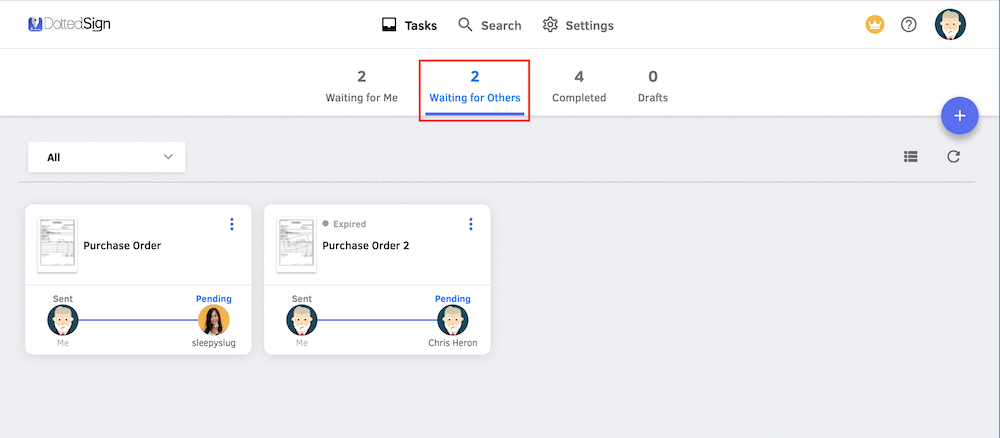Select the Waiting for Others tab
Image resolution: width=1000 pixels, height=438 pixels.
point(475,87)
